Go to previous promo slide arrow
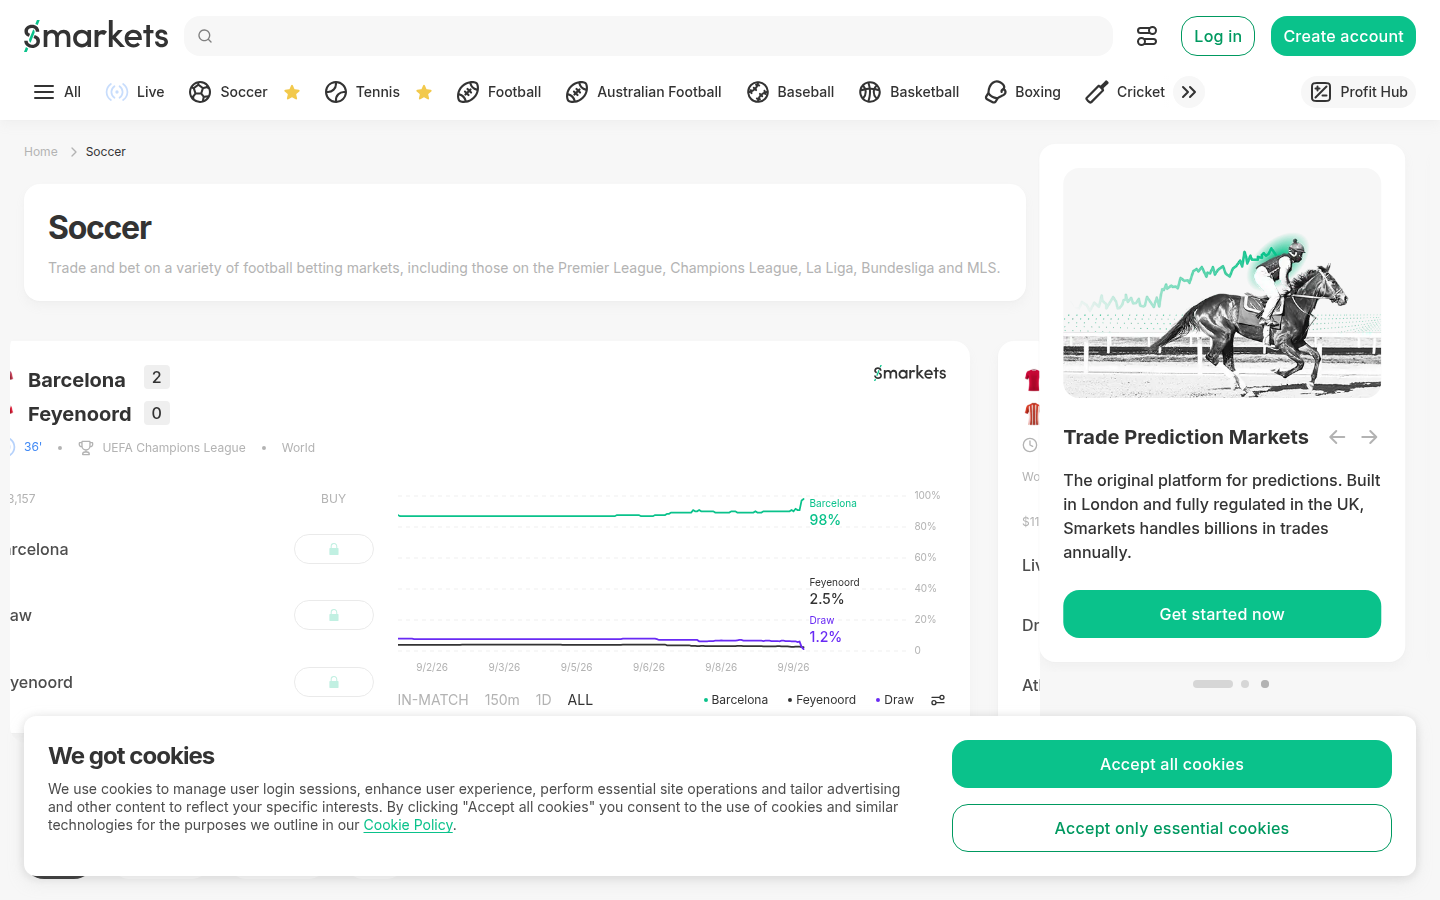Image resolution: width=1440 pixels, height=900 pixels. tap(1337, 437)
